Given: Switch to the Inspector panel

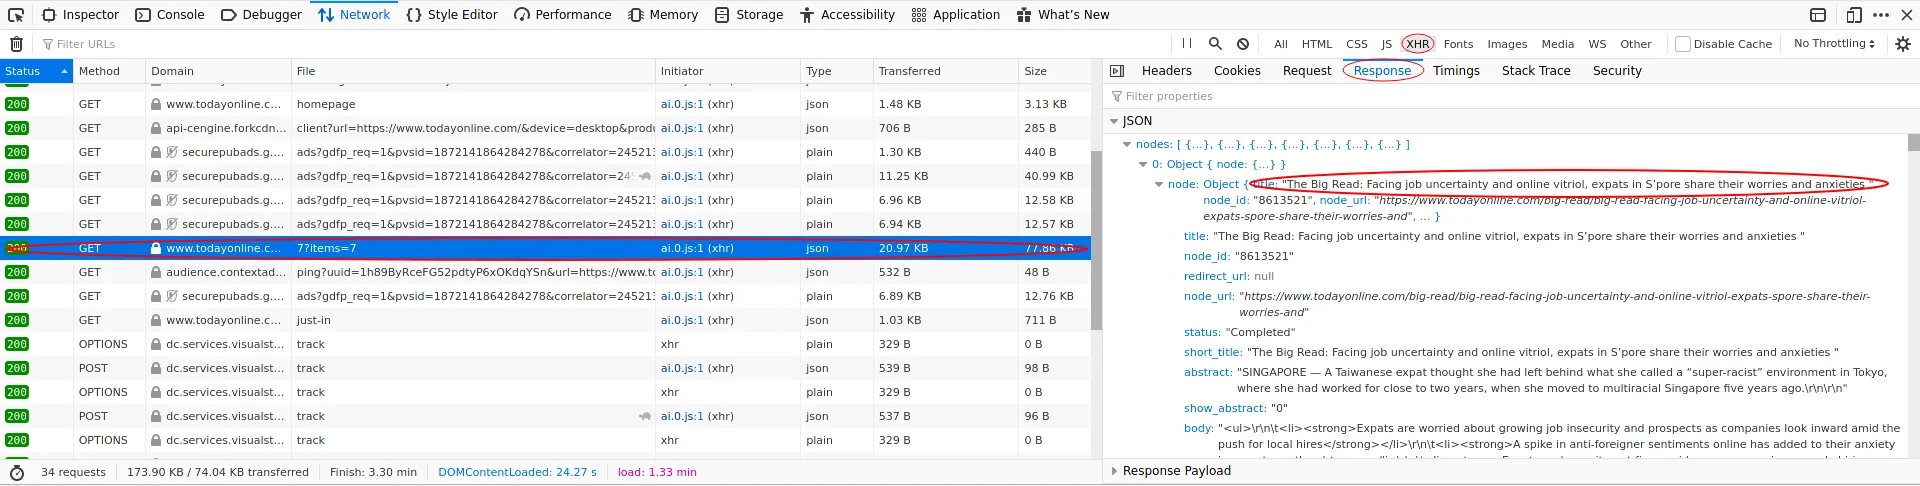Looking at the screenshot, I should 80,15.
